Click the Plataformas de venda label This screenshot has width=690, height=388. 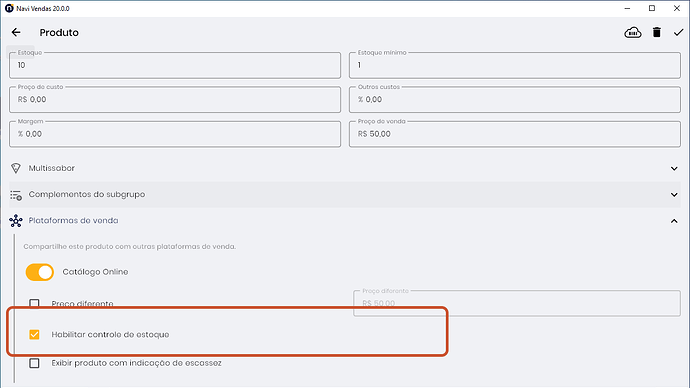pos(73,220)
